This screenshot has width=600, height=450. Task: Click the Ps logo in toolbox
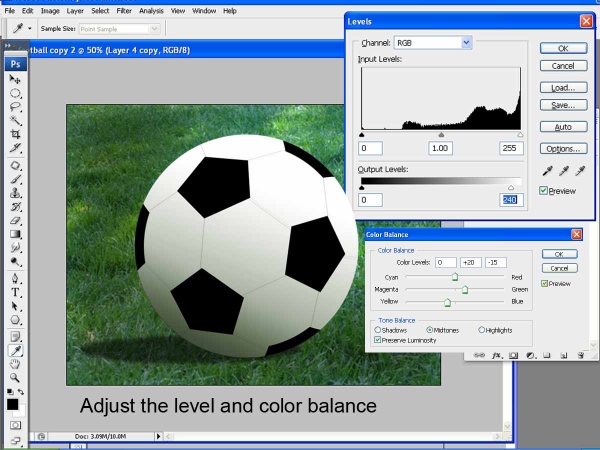click(16, 64)
